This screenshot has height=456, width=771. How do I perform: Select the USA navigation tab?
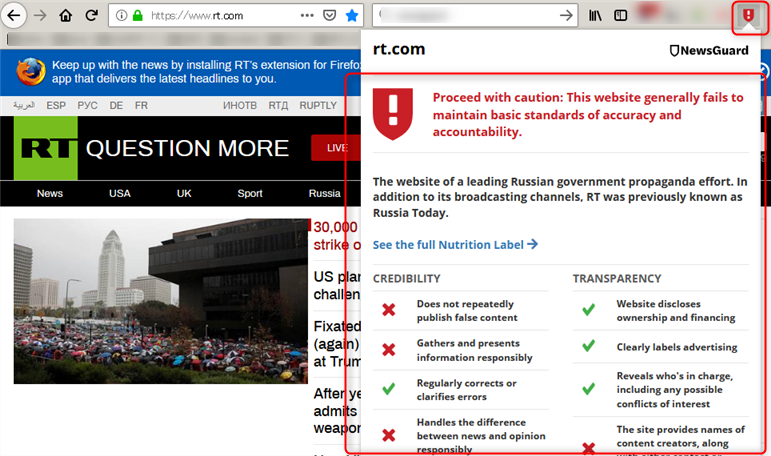120,193
